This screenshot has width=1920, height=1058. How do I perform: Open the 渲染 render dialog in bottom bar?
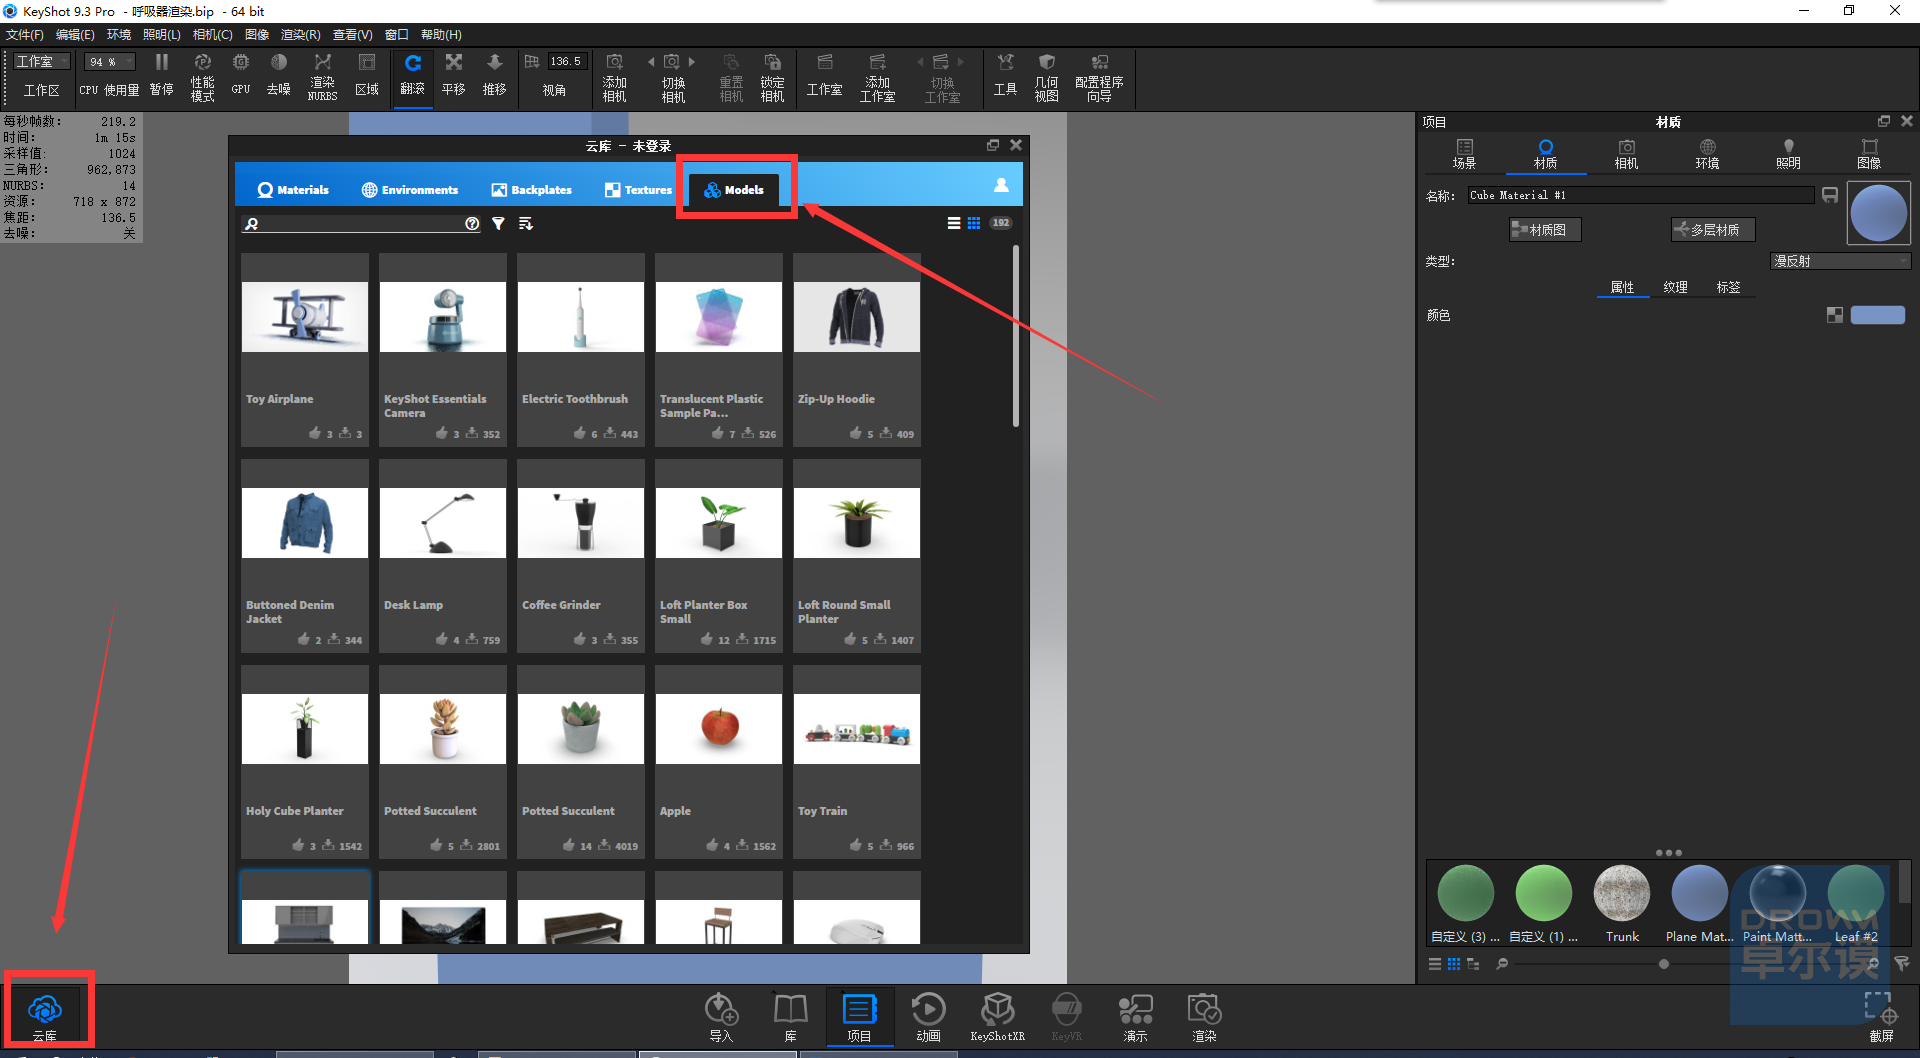pyautogui.click(x=1204, y=1017)
